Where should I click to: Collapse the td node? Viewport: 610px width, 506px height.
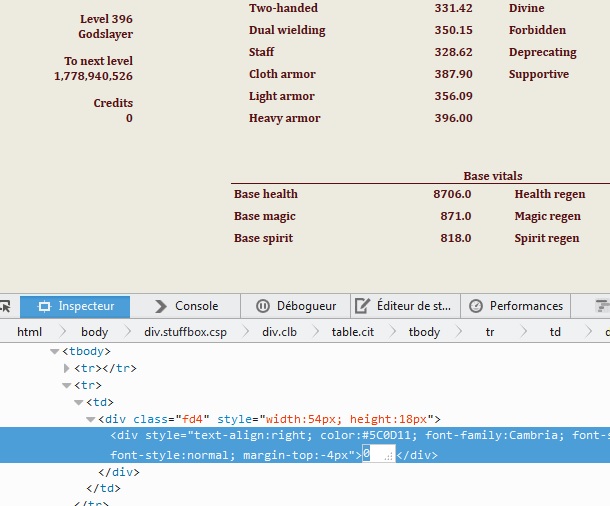(x=79, y=403)
